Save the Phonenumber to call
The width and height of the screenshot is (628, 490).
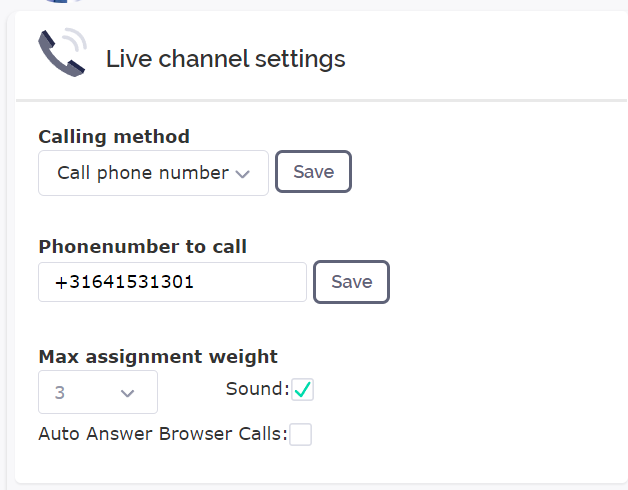coord(351,282)
